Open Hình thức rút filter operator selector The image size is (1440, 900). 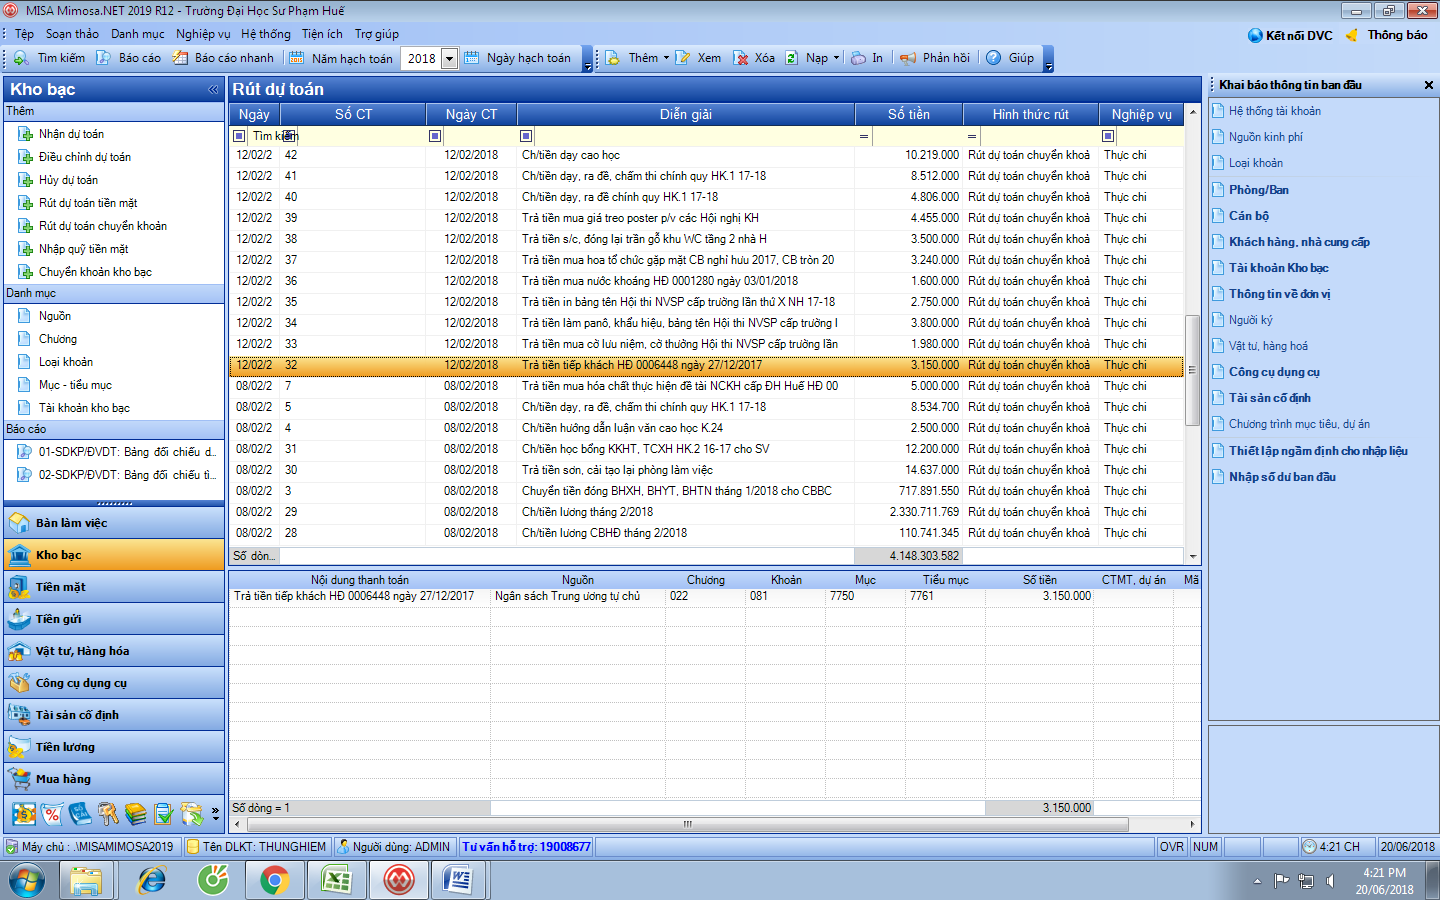pos(972,136)
